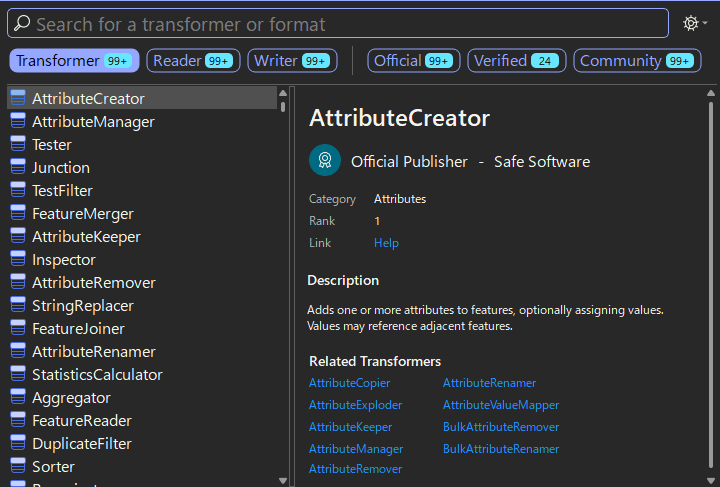Select FeatureJoiner in the transformer list
This screenshot has width=720, height=487.
142,328
